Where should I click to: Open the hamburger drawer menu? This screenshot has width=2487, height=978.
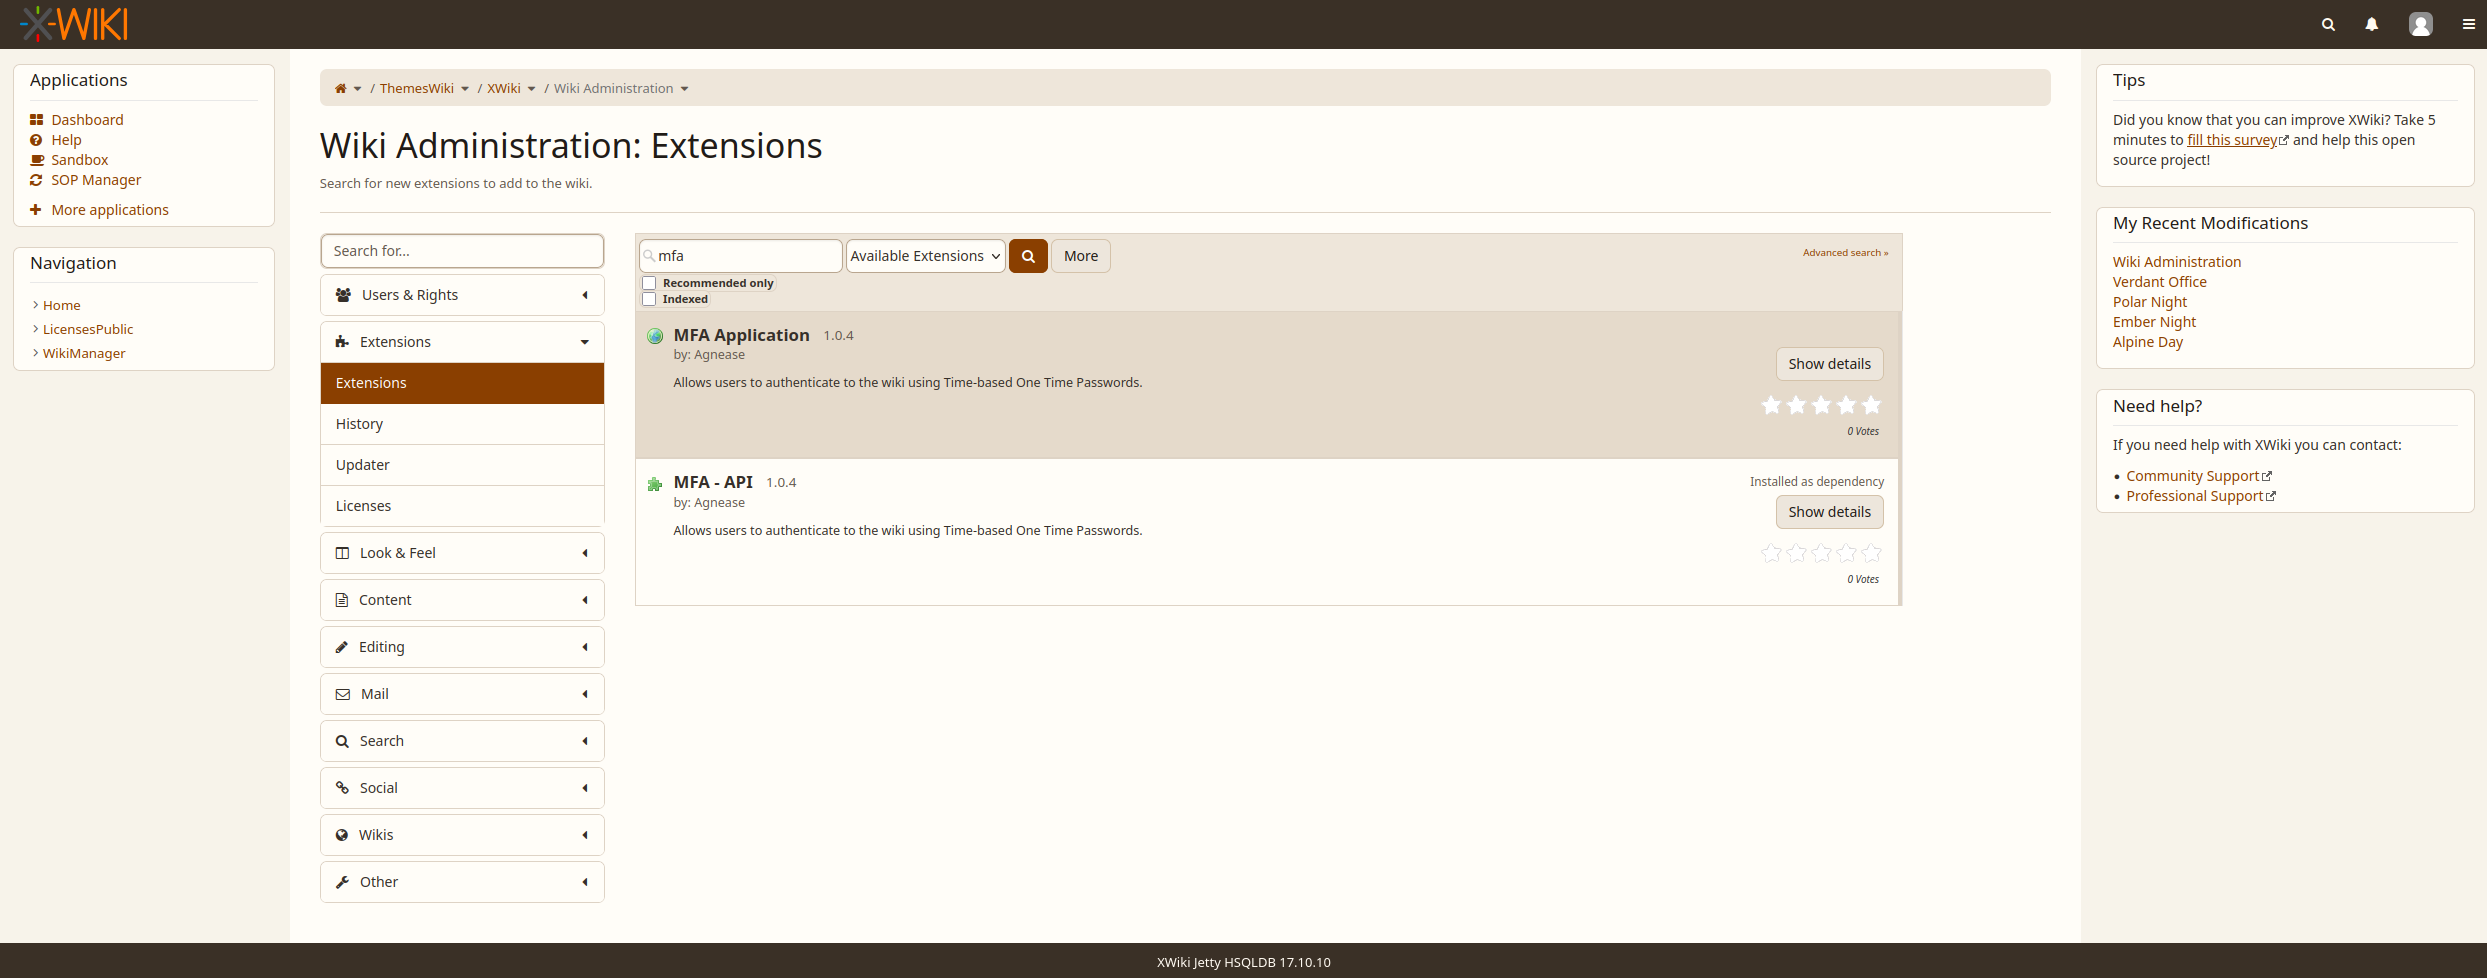(2468, 24)
